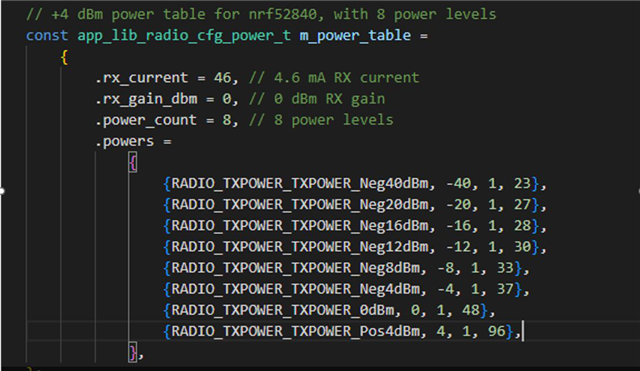Click RADIO_TXPOWER_TXPOWER_0dBm identifier
This screenshot has height=371, width=640.
coord(283,311)
